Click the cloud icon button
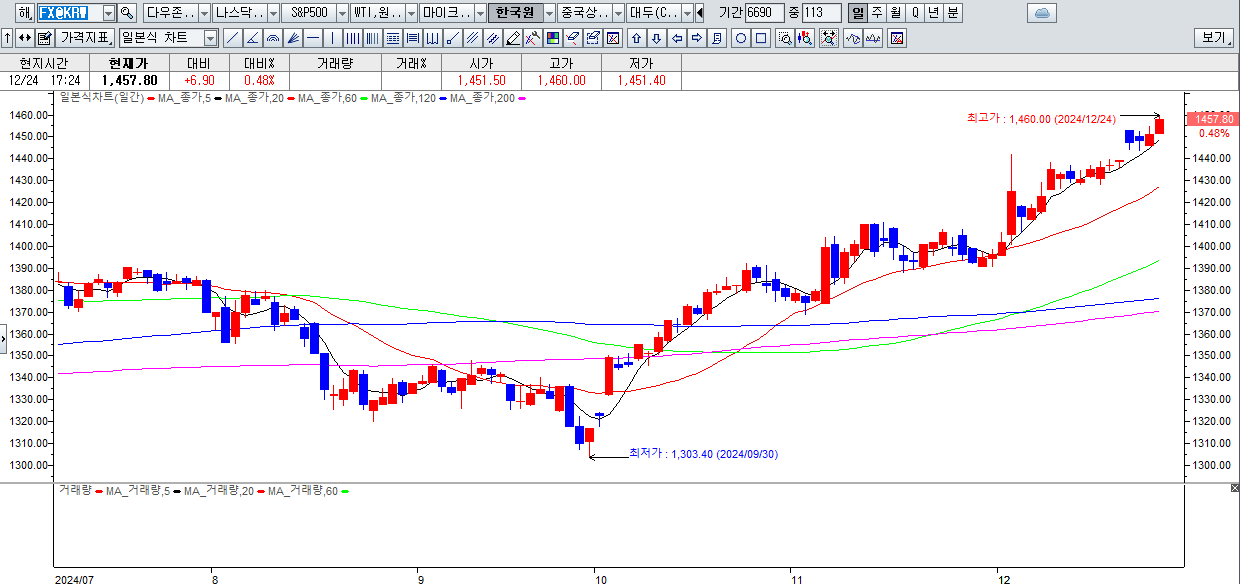 [1042, 13]
